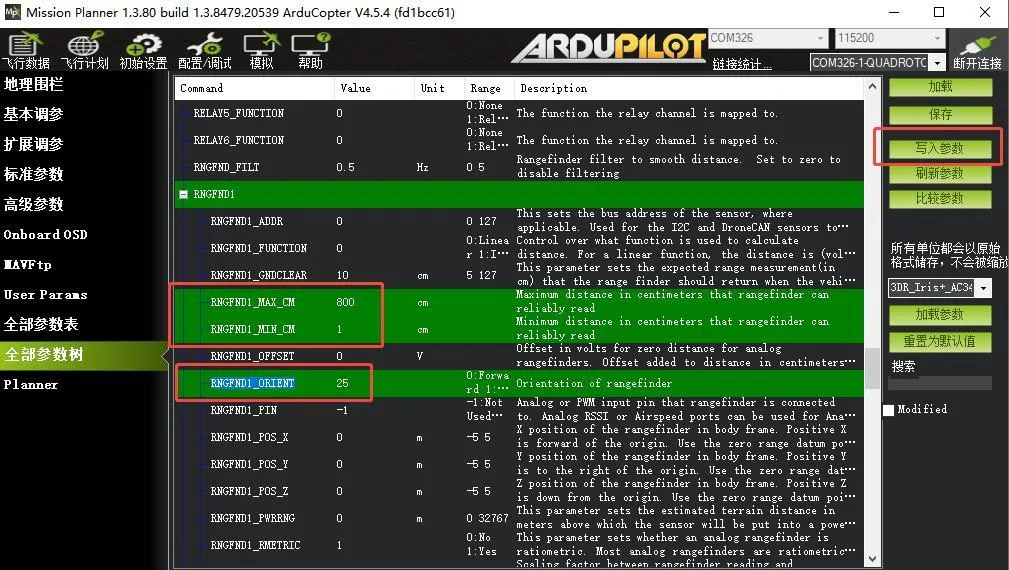Open the 飞行数据 flight data icon
This screenshot has width=1009, height=570.
[26, 50]
